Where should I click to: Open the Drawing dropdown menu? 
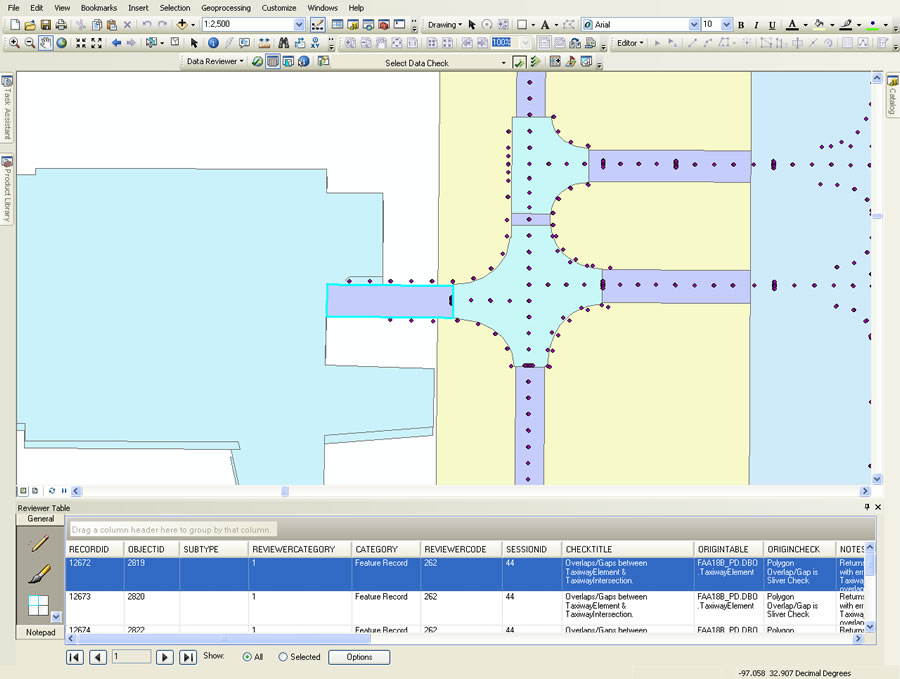(445, 25)
